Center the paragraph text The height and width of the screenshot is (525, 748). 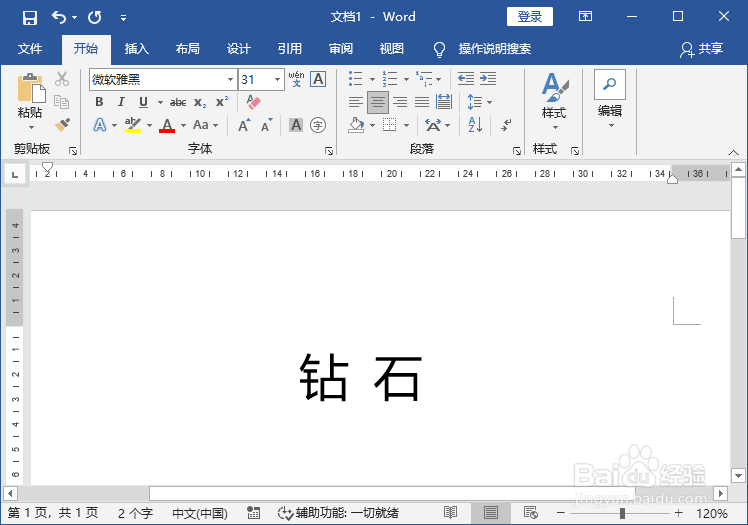[377, 102]
